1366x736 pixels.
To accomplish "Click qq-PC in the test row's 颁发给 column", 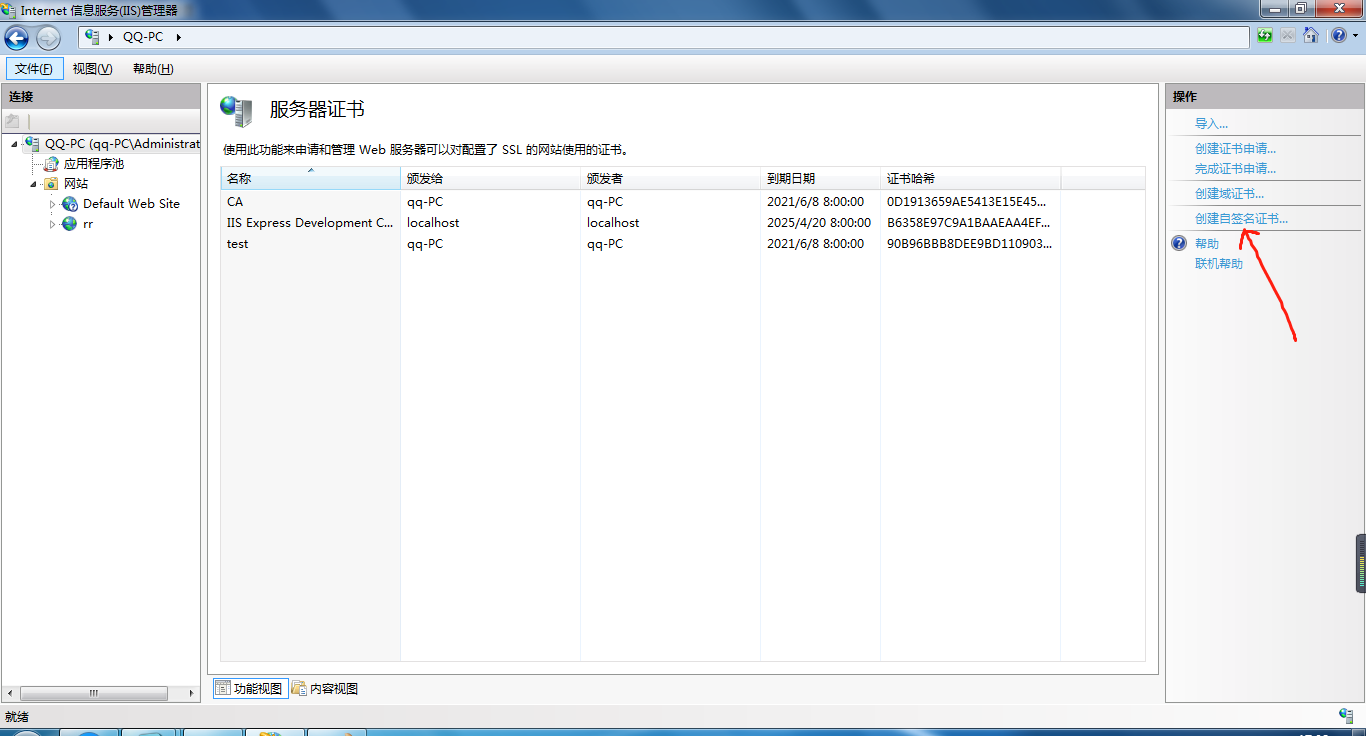I will 425,244.
